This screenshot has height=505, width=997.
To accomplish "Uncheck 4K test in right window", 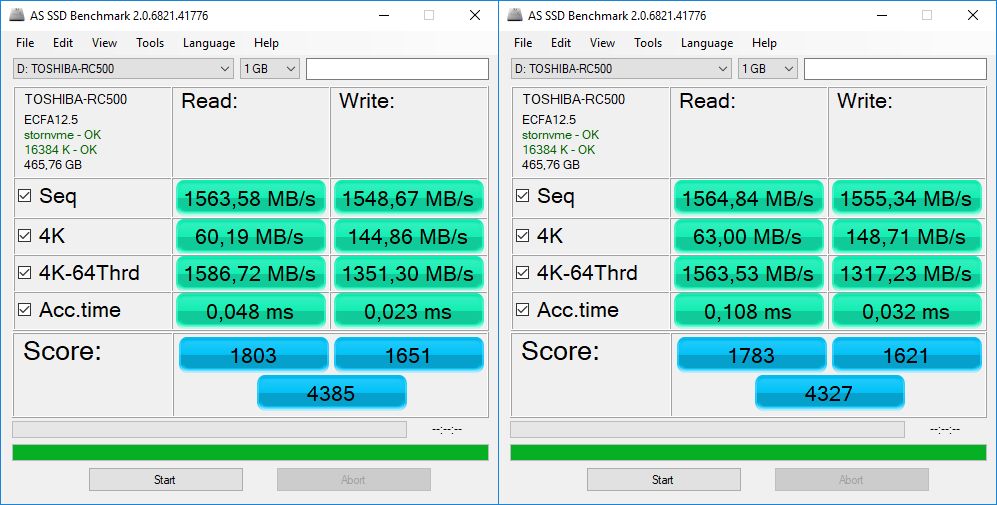I will coord(522,236).
